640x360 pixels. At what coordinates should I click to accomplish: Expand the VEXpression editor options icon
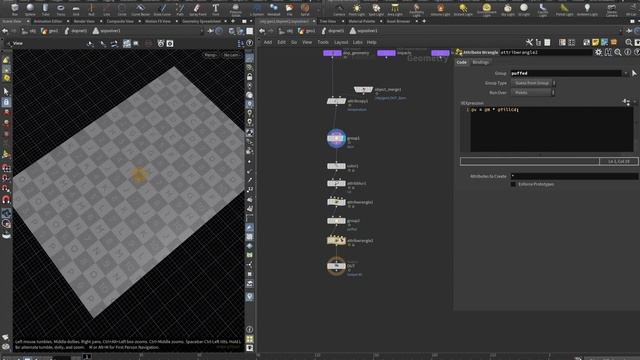point(626,102)
